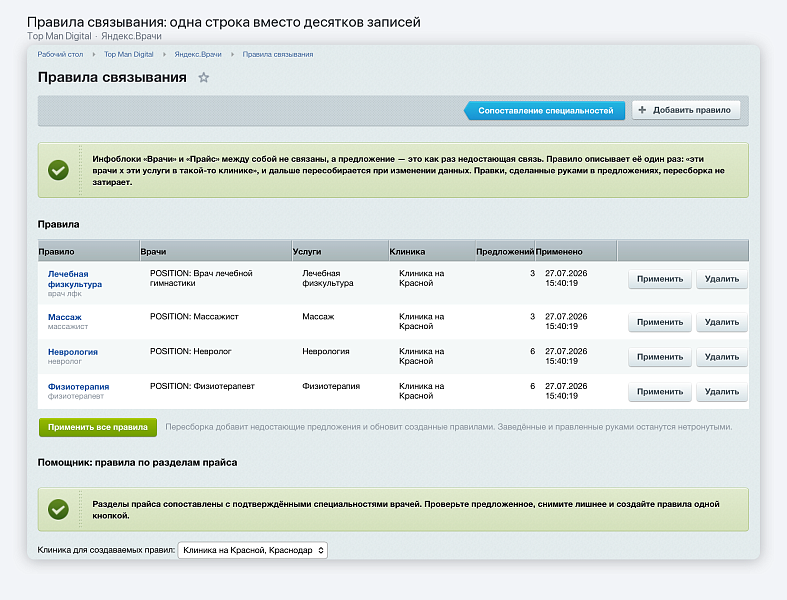Click green checkmark icon in Инфоблоки notice
The height and width of the screenshot is (600, 787).
click(58, 170)
